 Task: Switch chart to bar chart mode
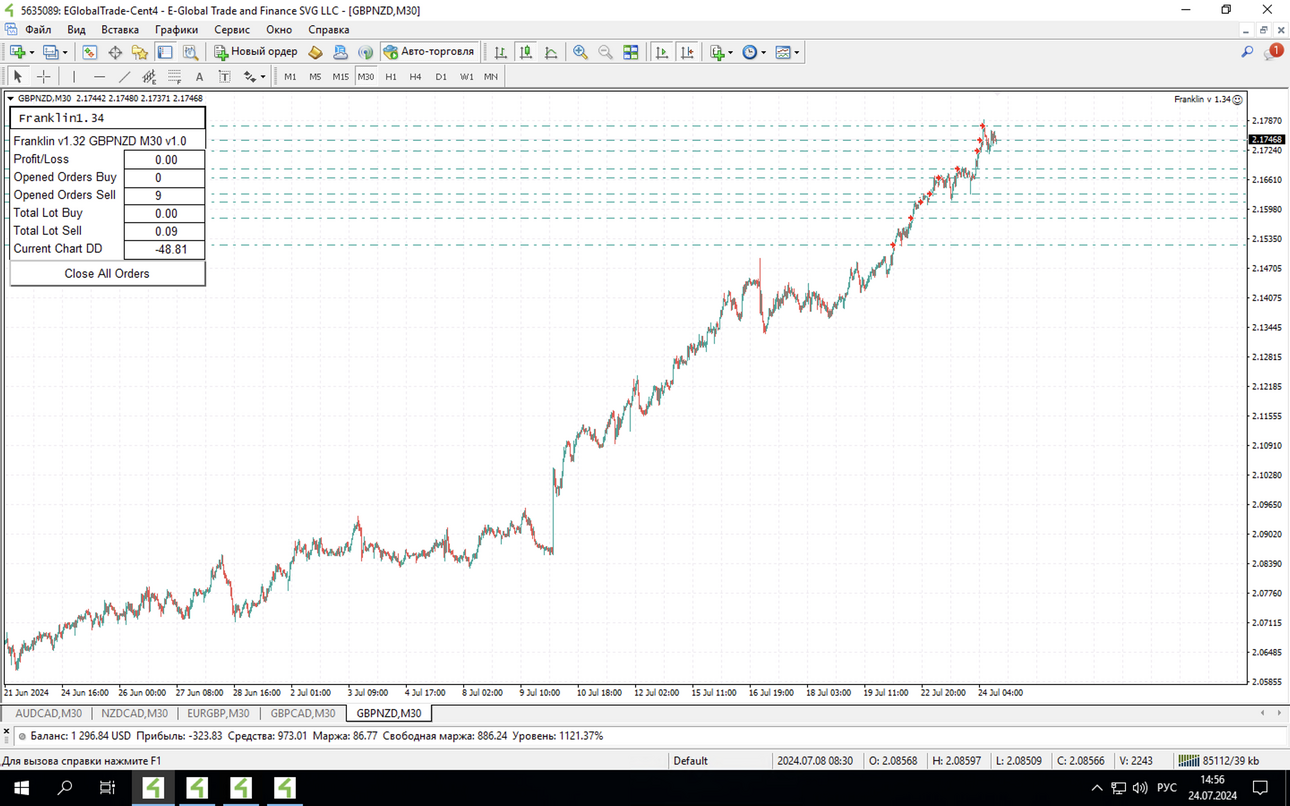(x=501, y=52)
